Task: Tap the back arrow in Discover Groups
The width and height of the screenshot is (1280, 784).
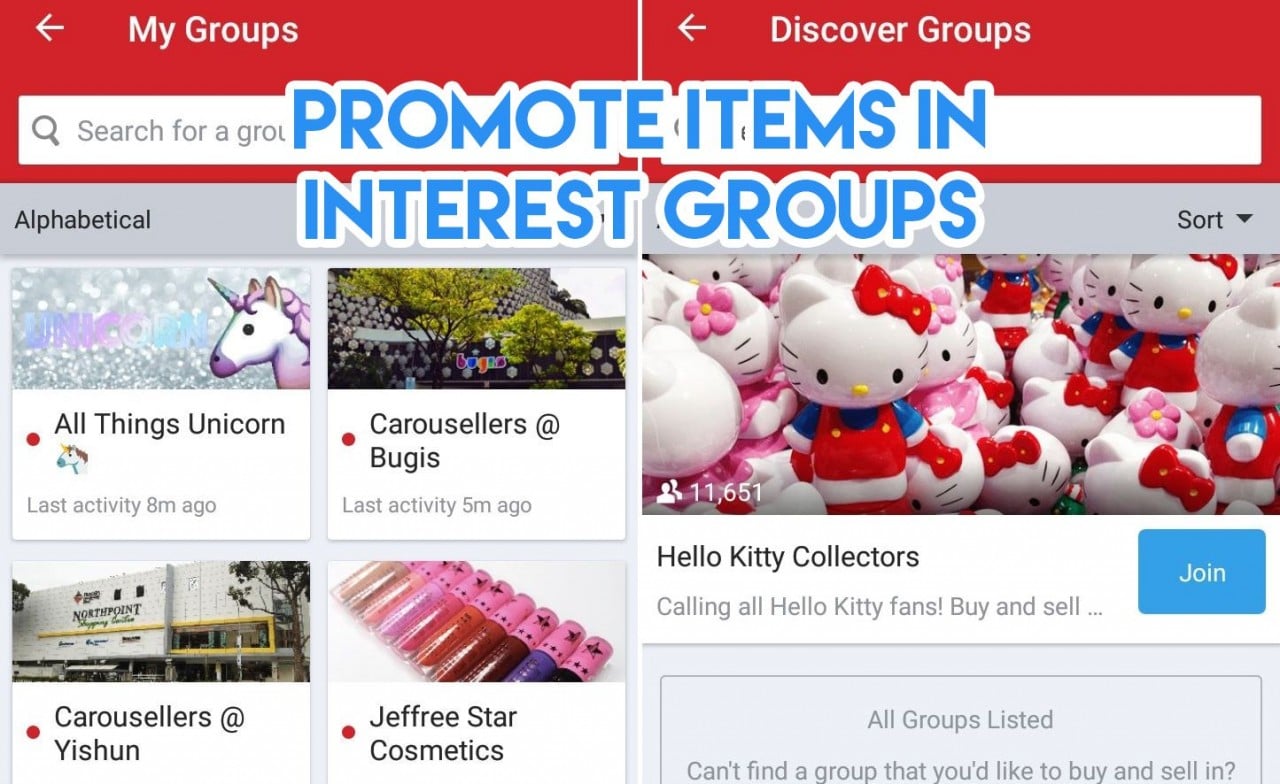Action: (x=692, y=28)
